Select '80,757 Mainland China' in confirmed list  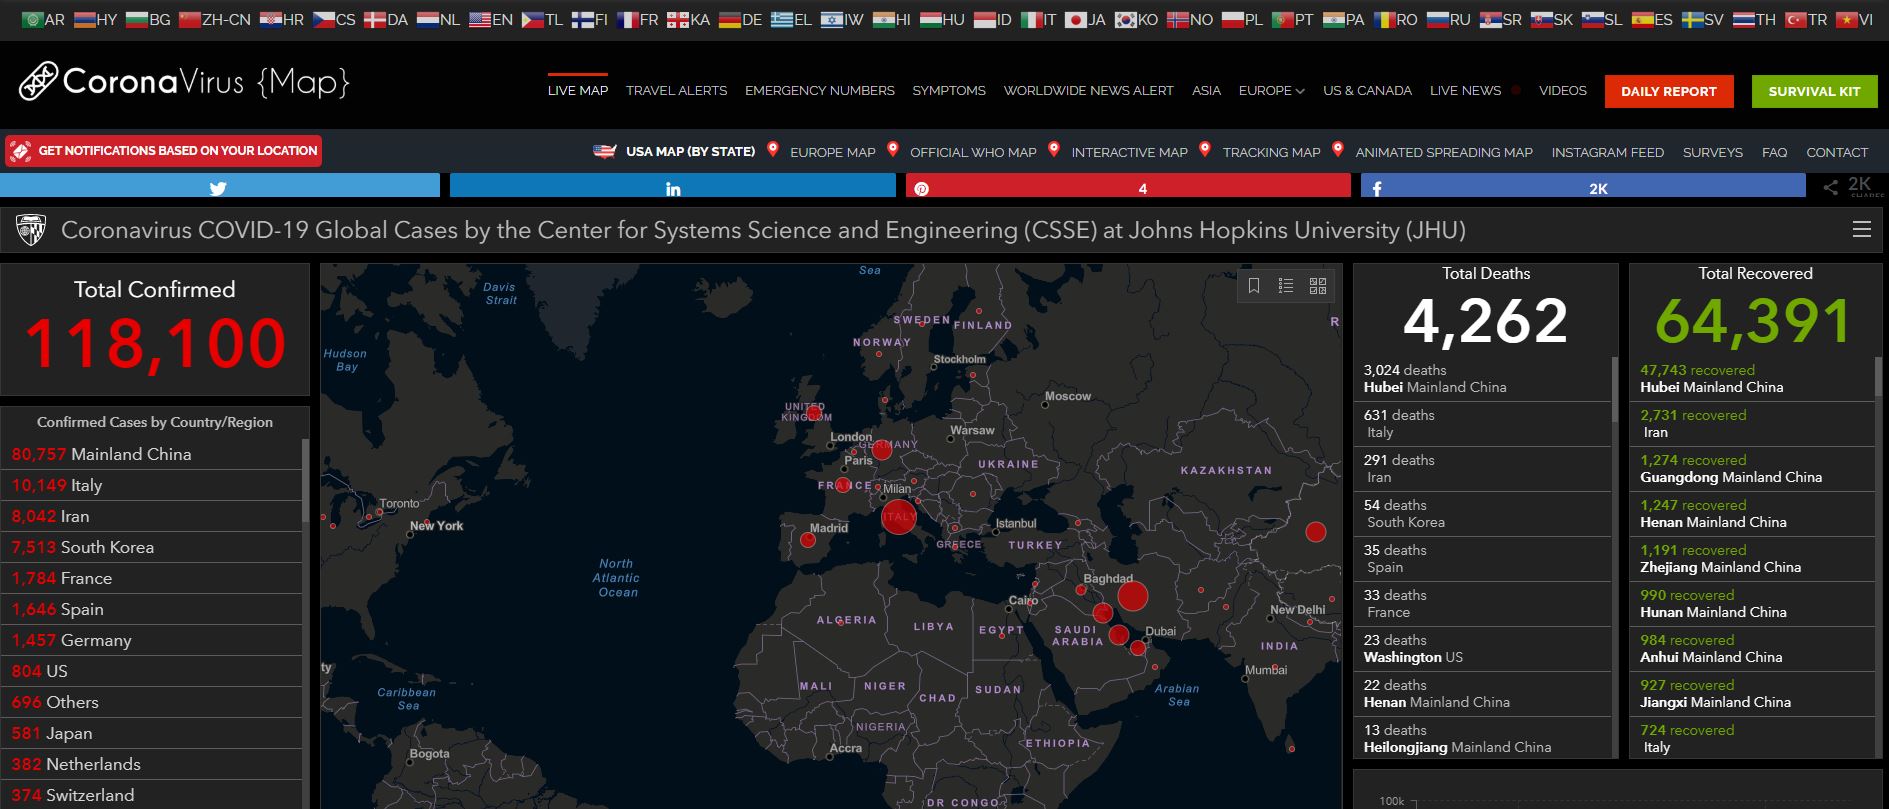click(151, 454)
